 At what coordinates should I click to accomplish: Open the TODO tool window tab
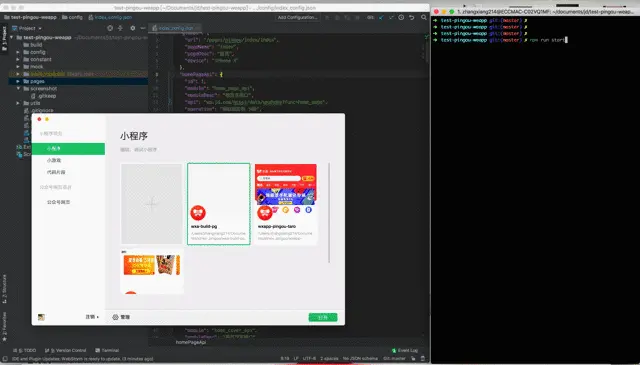point(24,350)
